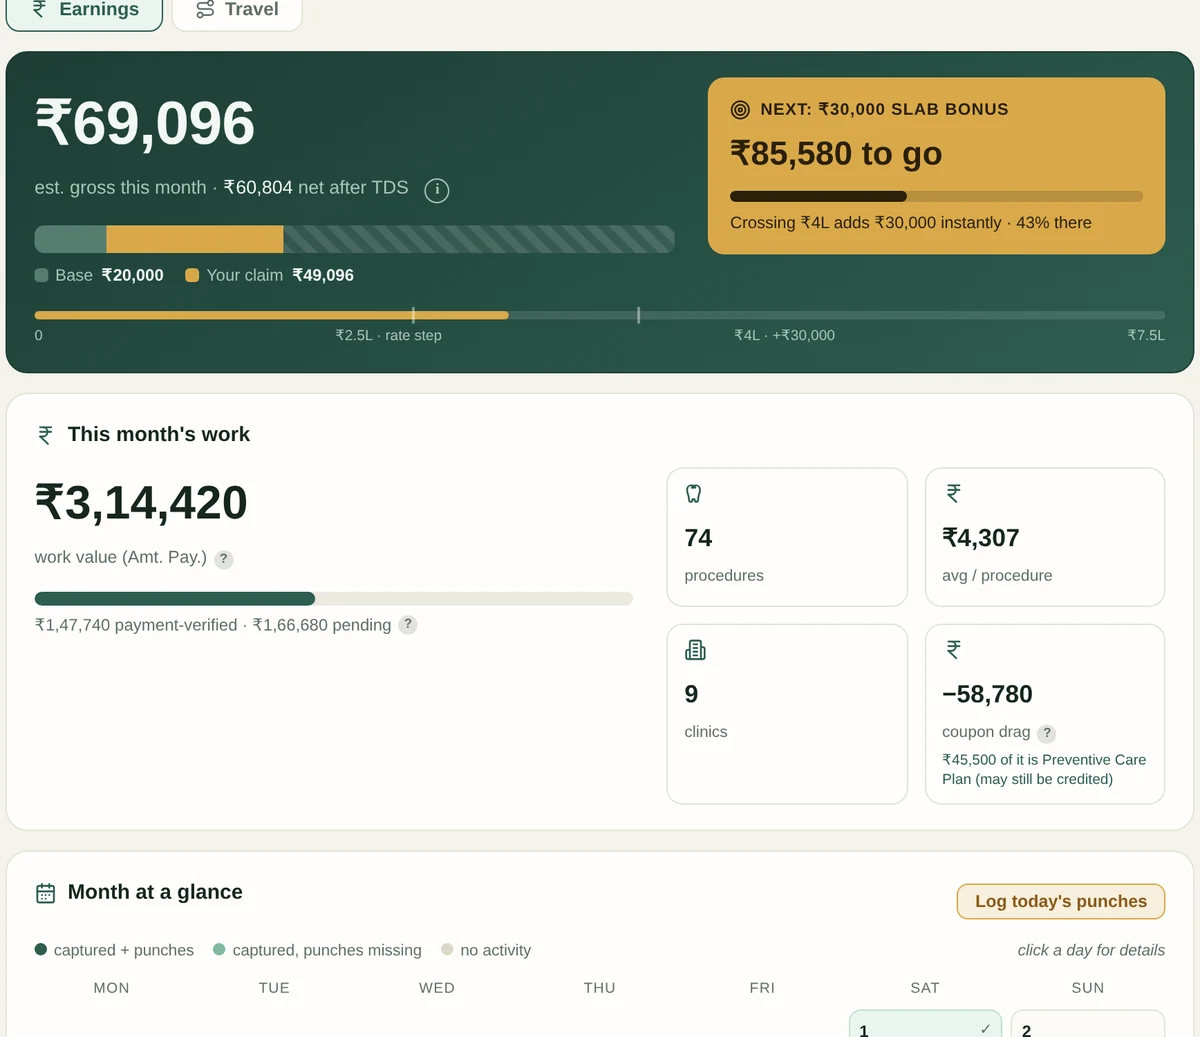Click the 'click a day for details' hint
The height and width of the screenshot is (1037, 1200).
[x=1091, y=950]
